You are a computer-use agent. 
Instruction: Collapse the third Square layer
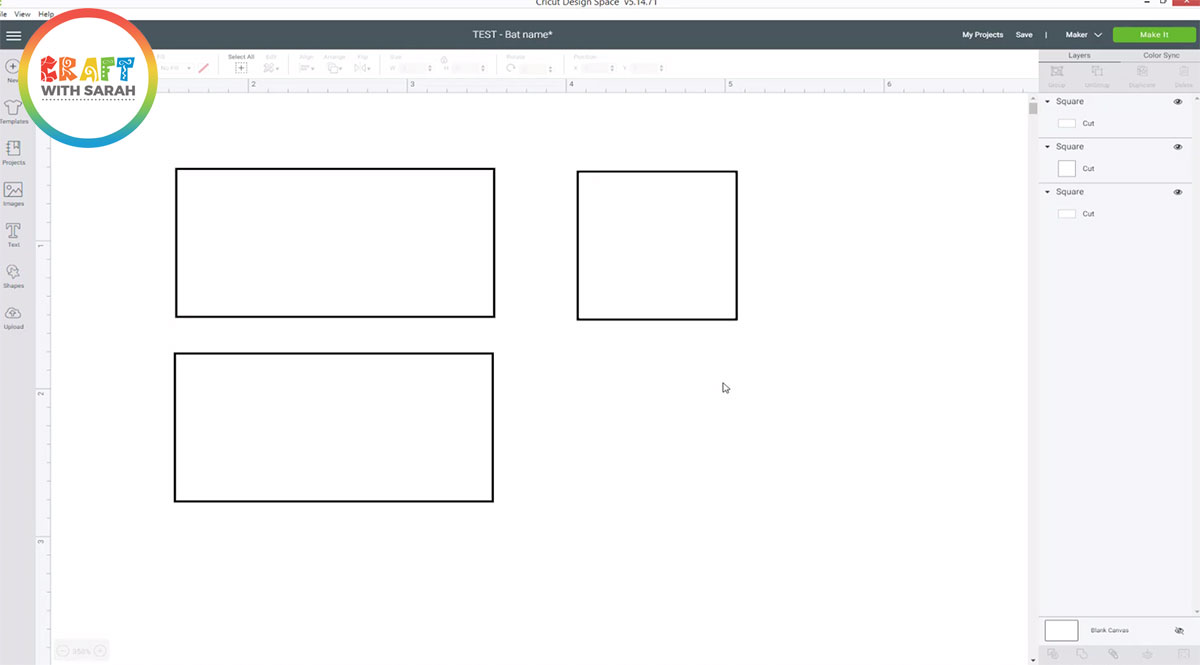(x=1048, y=192)
